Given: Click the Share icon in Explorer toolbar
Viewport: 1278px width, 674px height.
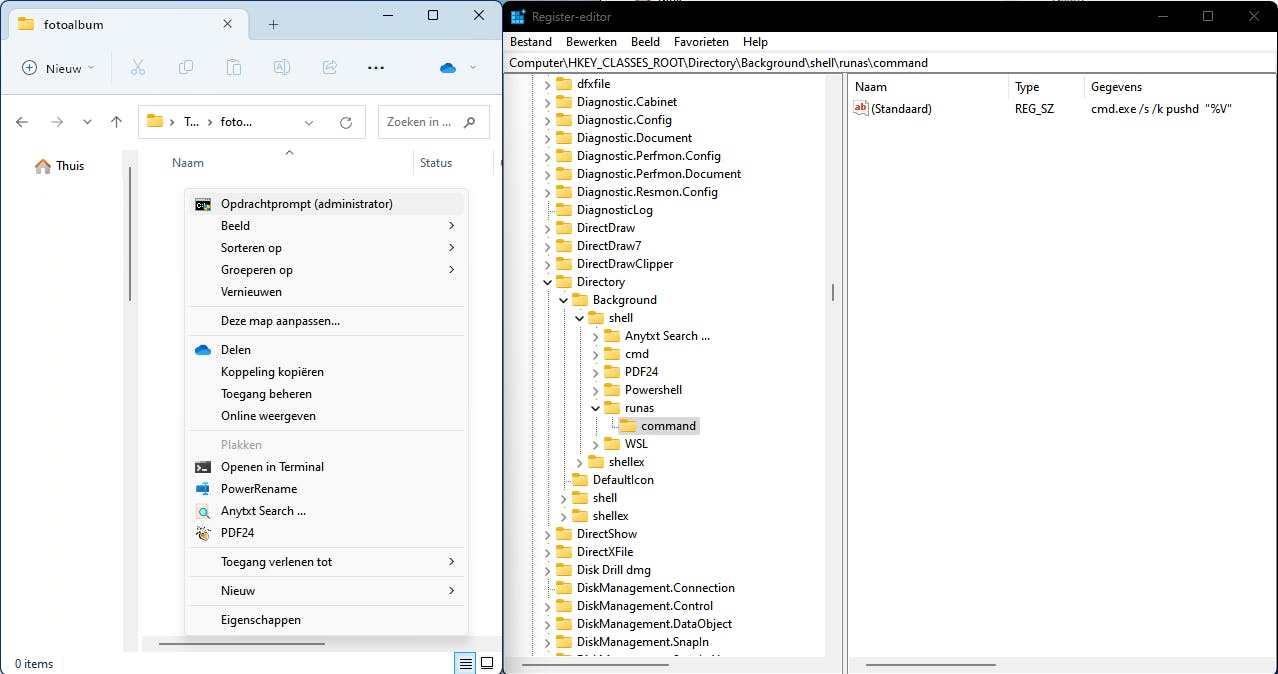Looking at the screenshot, I should 330,68.
